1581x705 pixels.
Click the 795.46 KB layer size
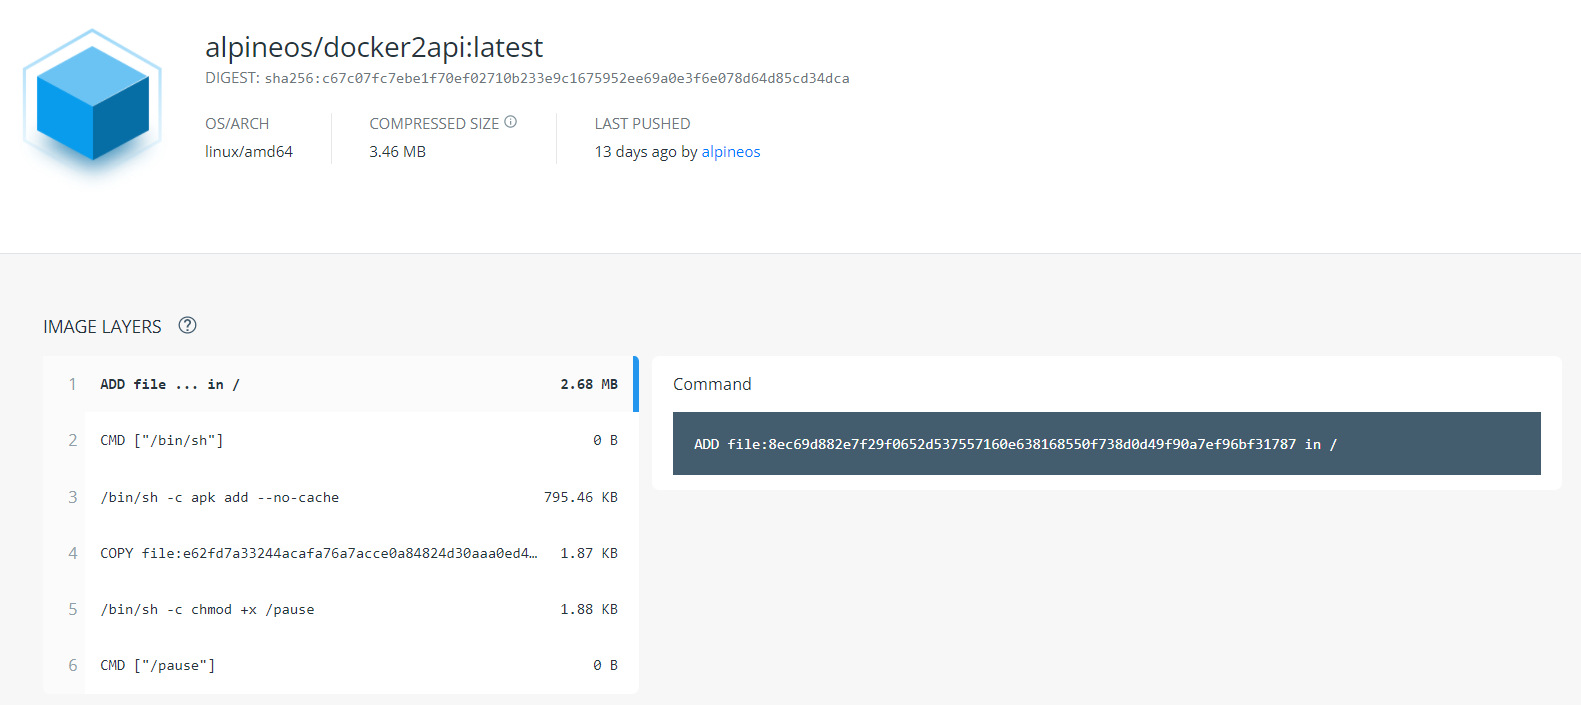(x=580, y=497)
